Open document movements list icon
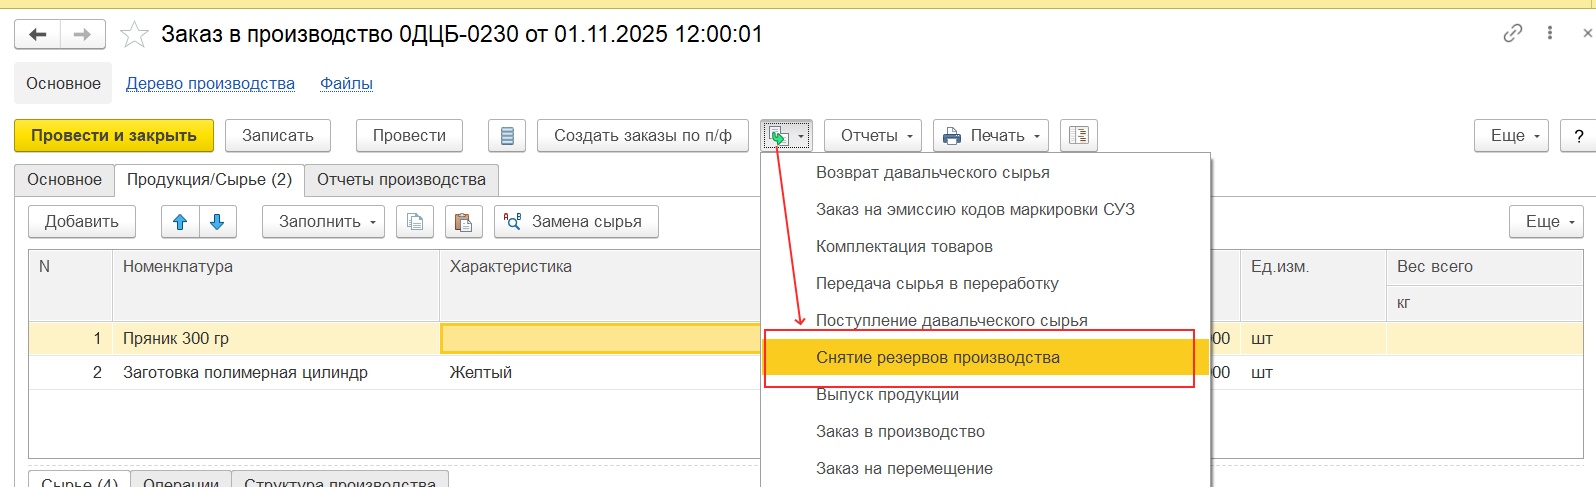The width and height of the screenshot is (1596, 487). [x=507, y=136]
